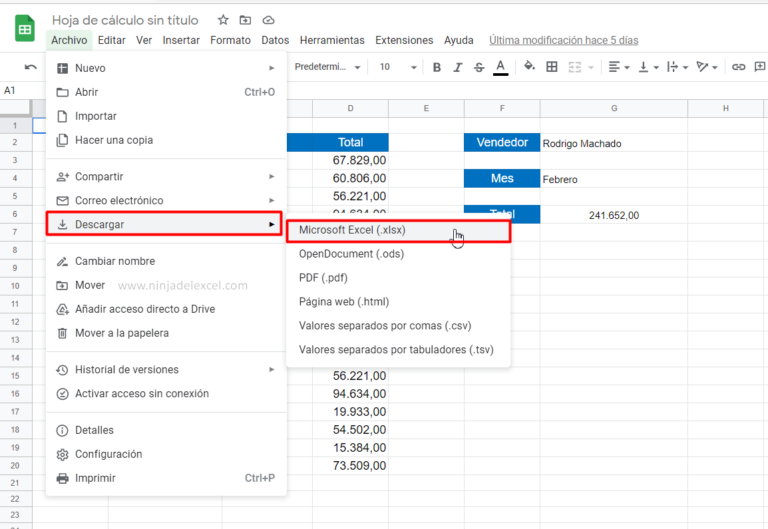The width and height of the screenshot is (768, 529).
Task: Expand the merge cells dropdown arrow
Action: 591,68
